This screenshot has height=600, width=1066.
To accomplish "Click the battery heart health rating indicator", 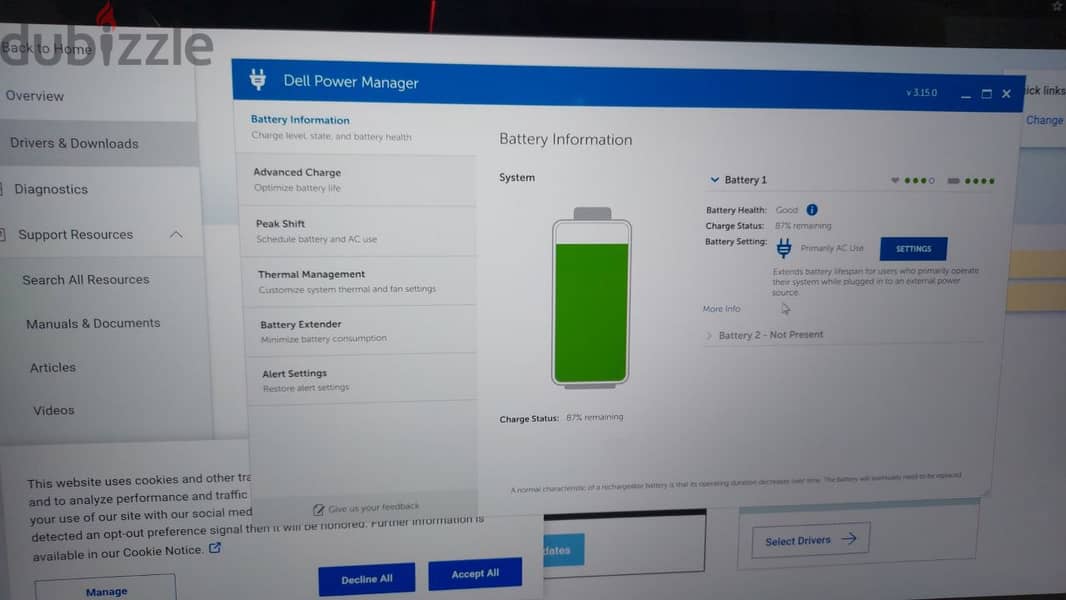I will (913, 180).
